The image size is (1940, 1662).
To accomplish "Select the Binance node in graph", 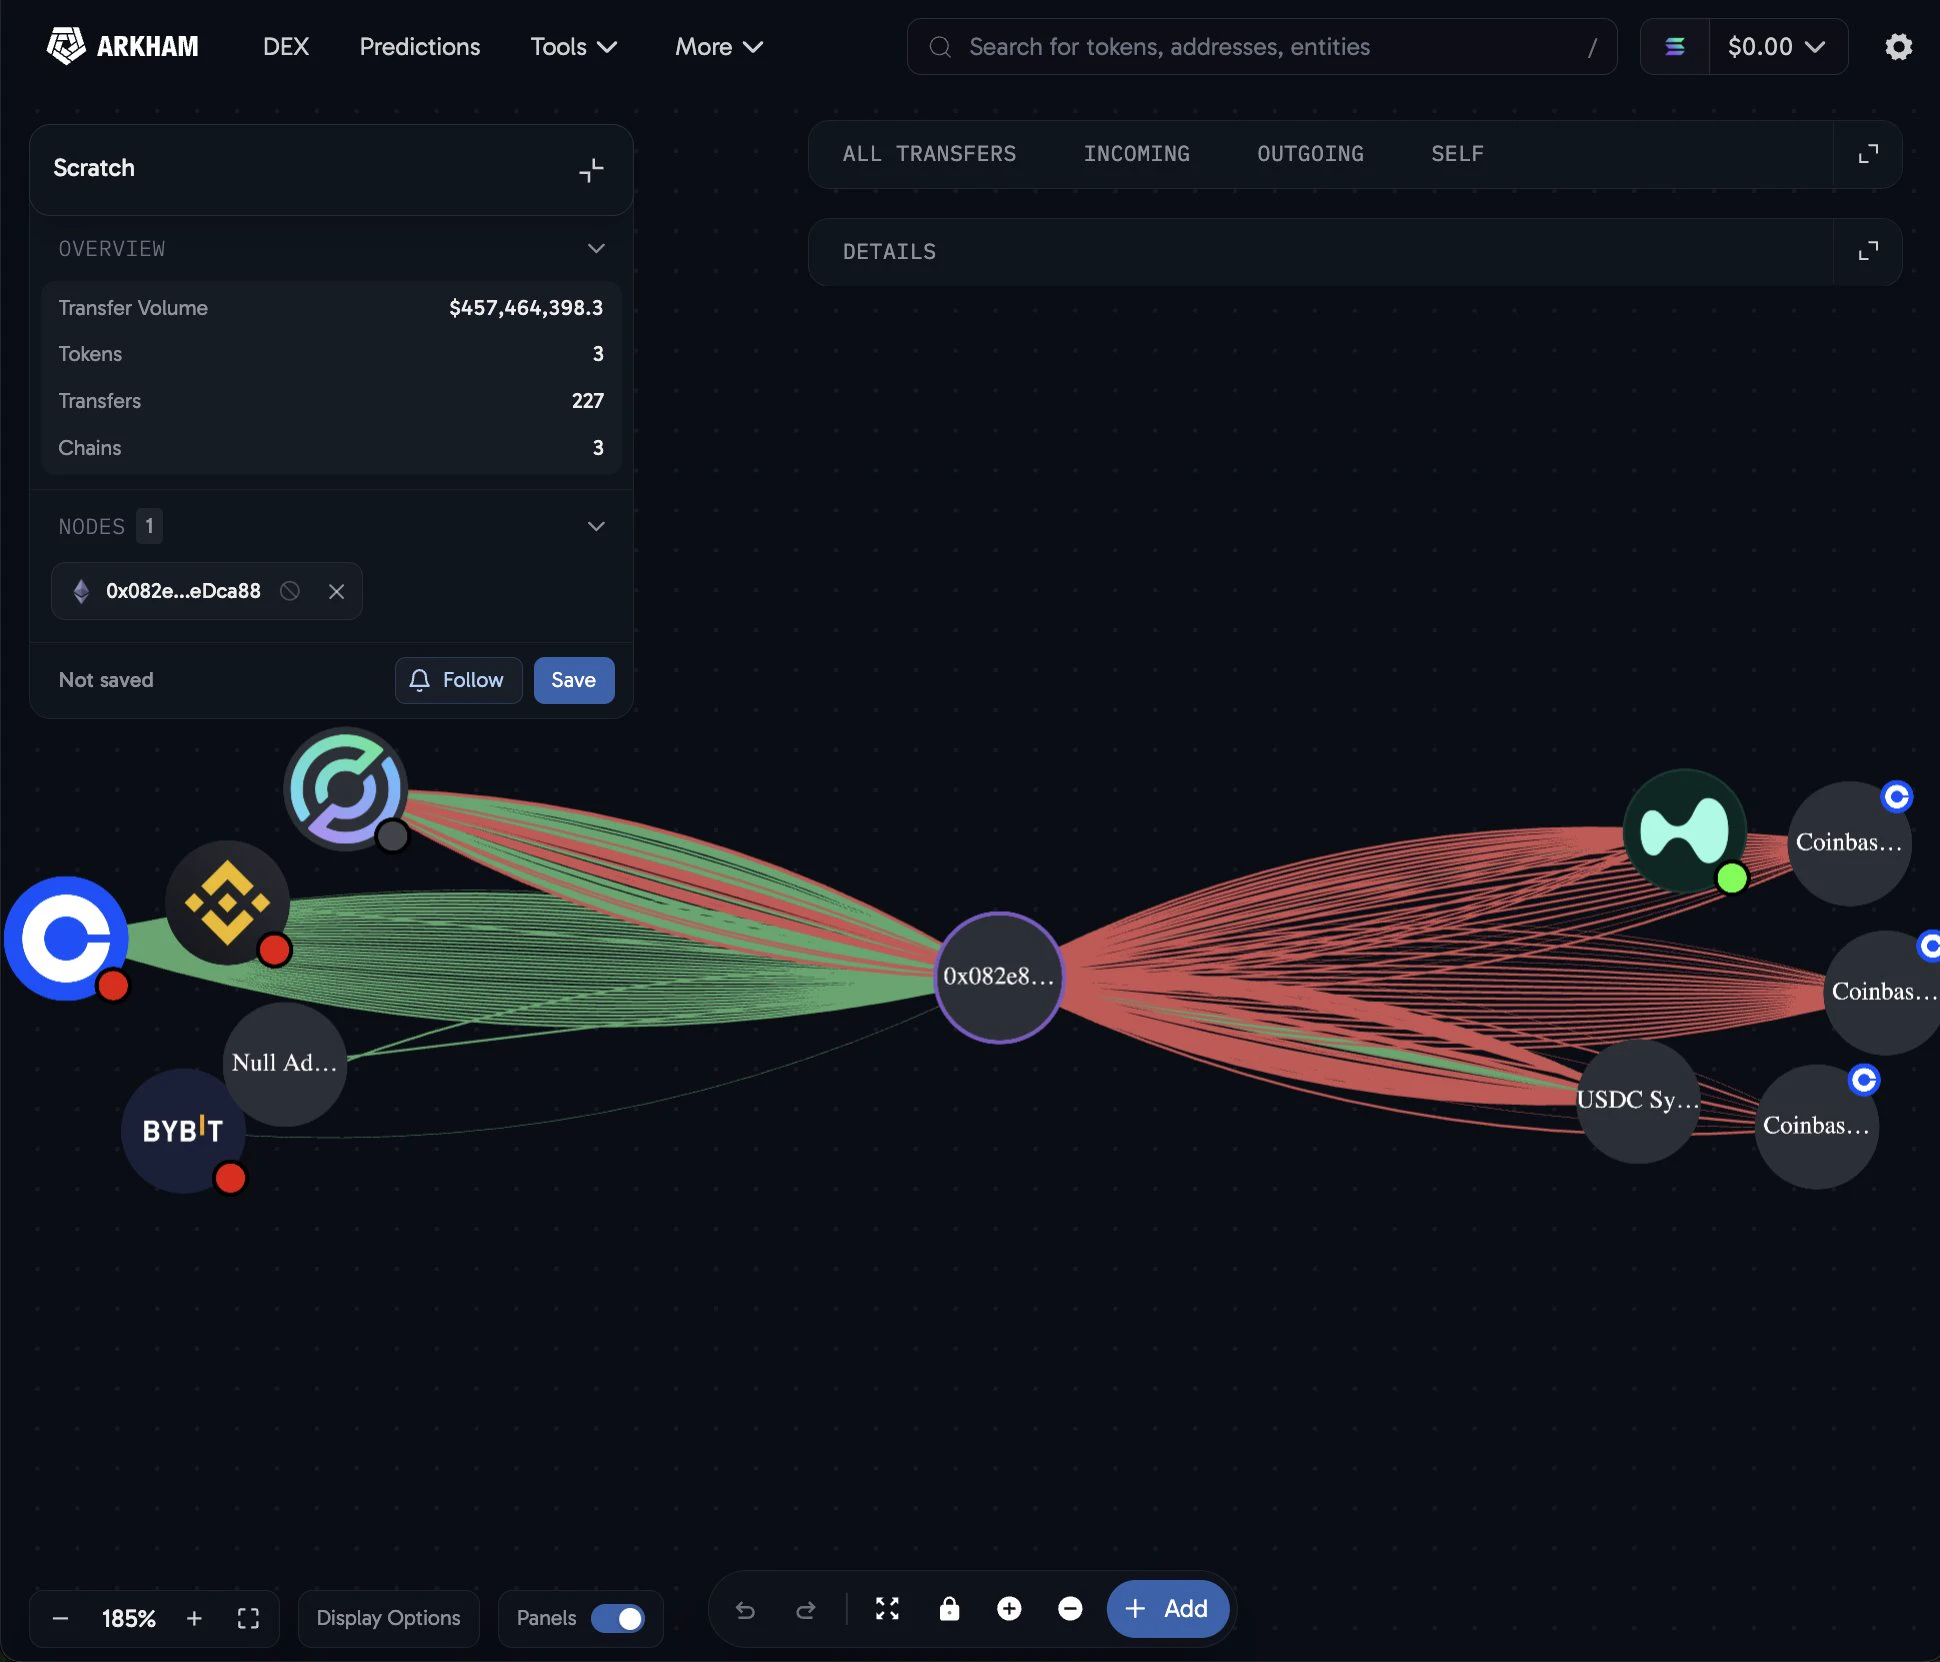I will (x=228, y=903).
